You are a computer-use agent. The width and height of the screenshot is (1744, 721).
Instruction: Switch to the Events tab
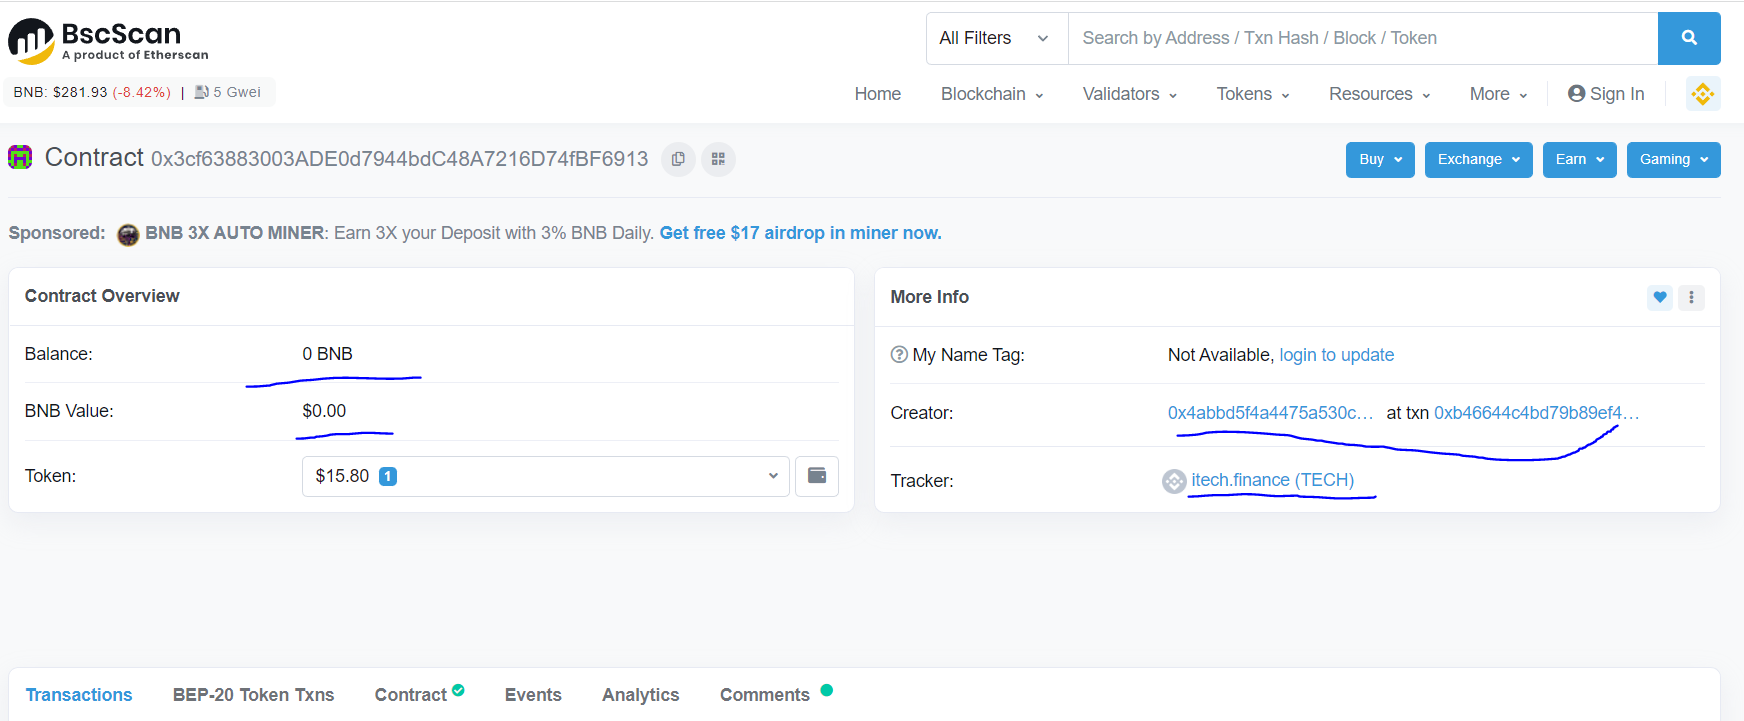point(533,695)
